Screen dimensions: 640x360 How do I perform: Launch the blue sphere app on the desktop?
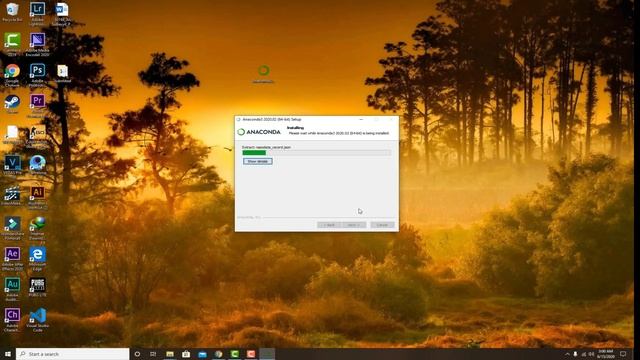(x=37, y=165)
